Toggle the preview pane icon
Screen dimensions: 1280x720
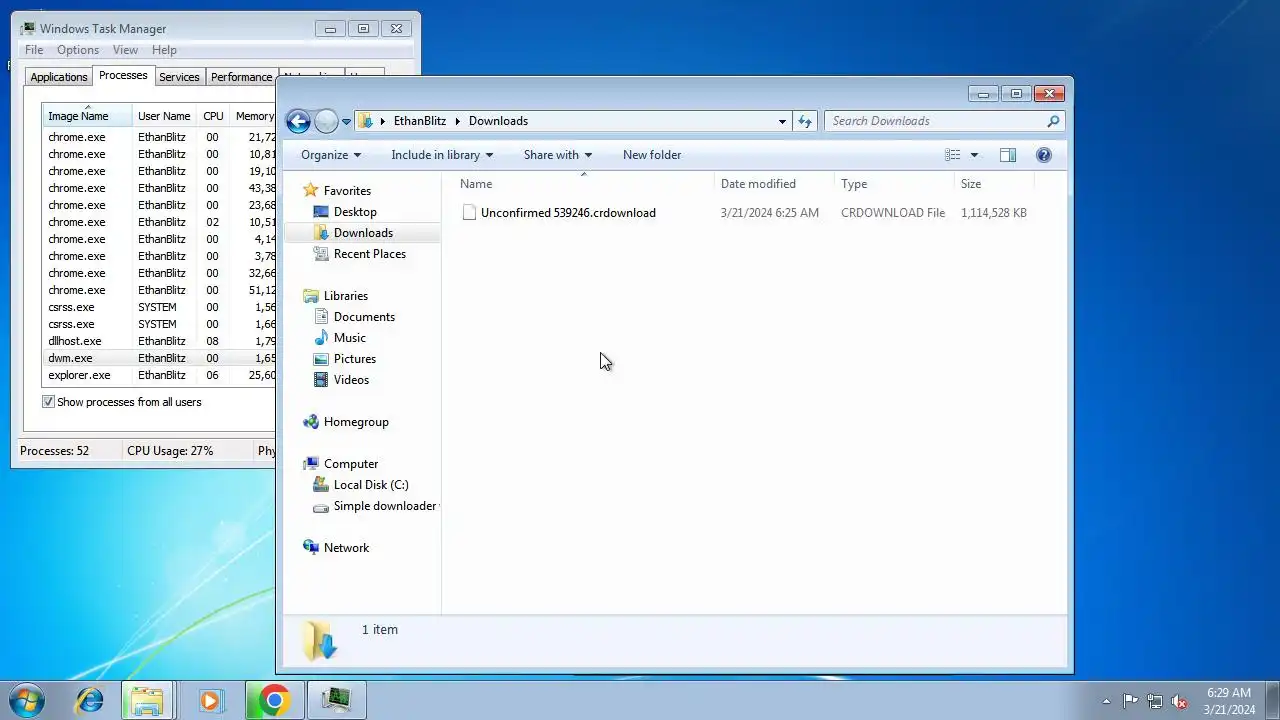click(x=1008, y=155)
